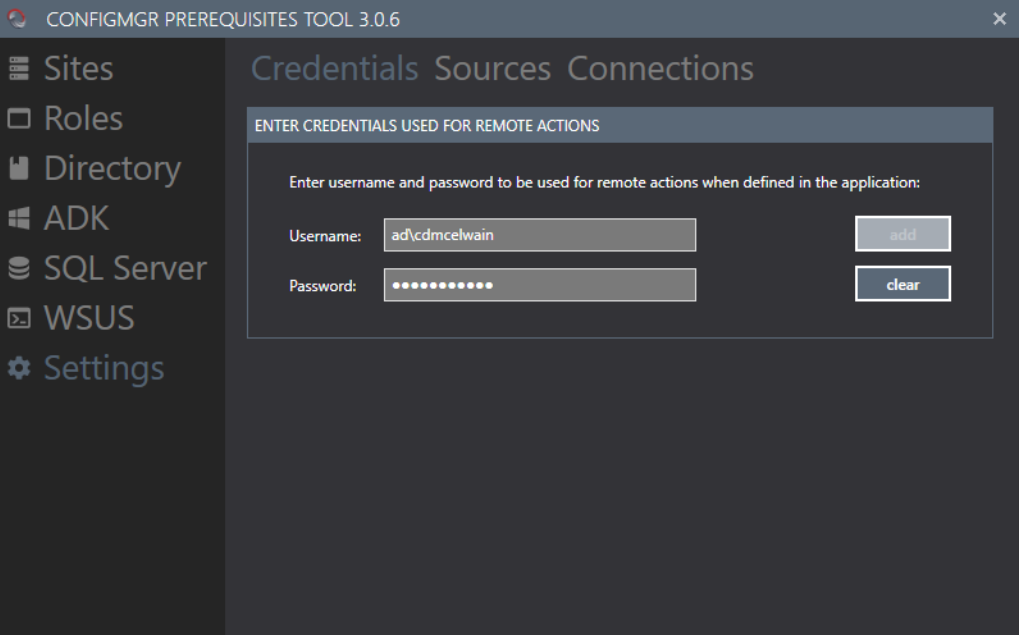
Task: Click the gear icon beside Settings
Action: 19,369
